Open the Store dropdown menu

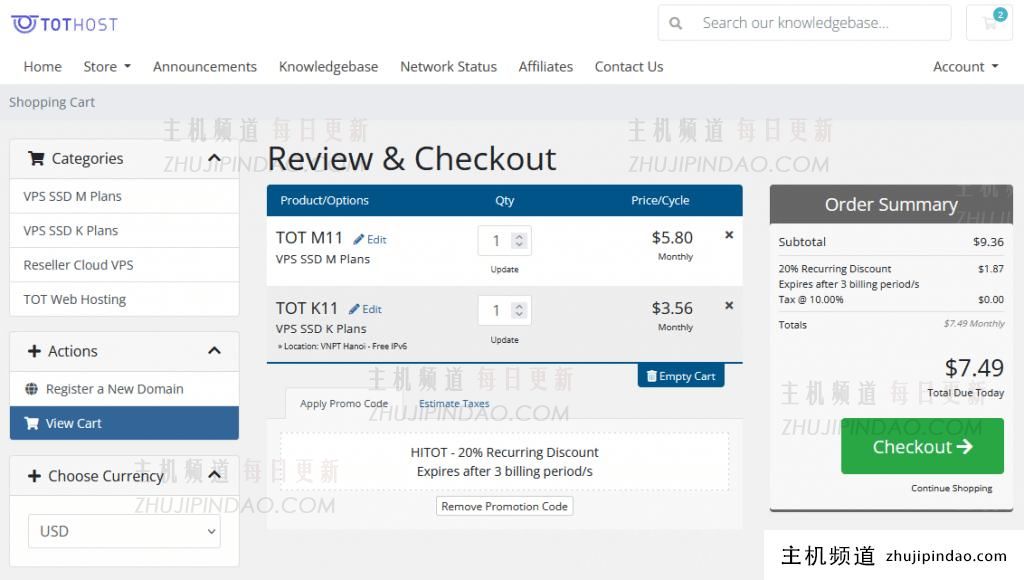click(x=107, y=67)
